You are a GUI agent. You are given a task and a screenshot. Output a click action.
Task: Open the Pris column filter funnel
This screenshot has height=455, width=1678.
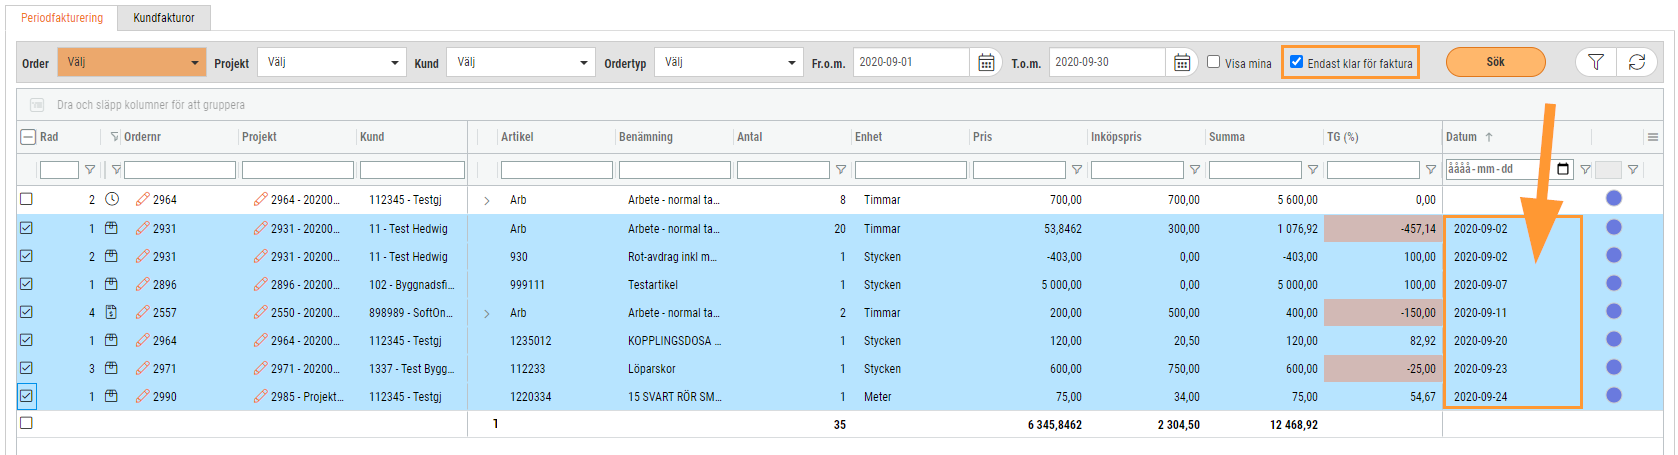[1077, 170]
